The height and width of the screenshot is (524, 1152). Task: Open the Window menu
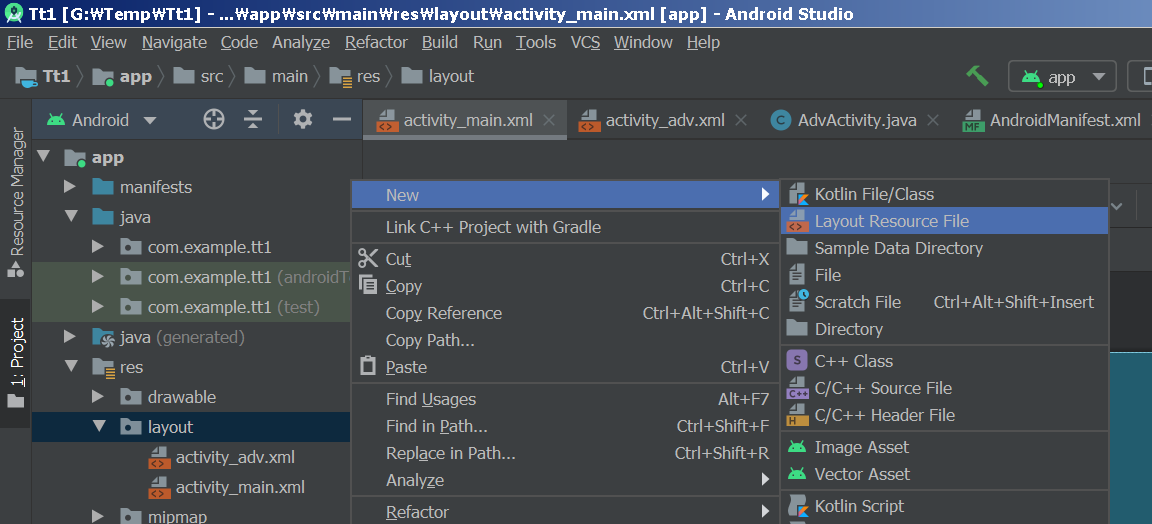[643, 43]
